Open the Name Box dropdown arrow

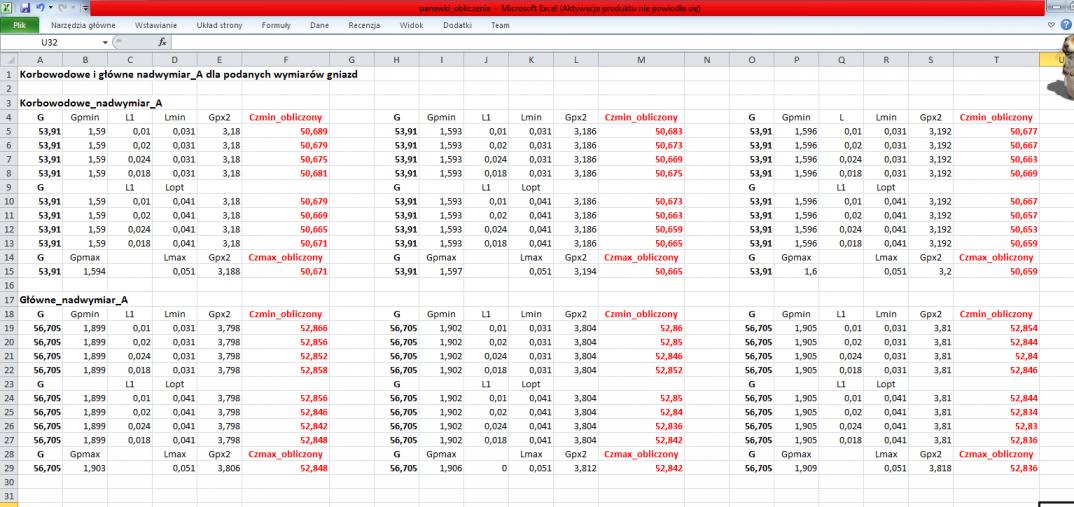point(105,42)
